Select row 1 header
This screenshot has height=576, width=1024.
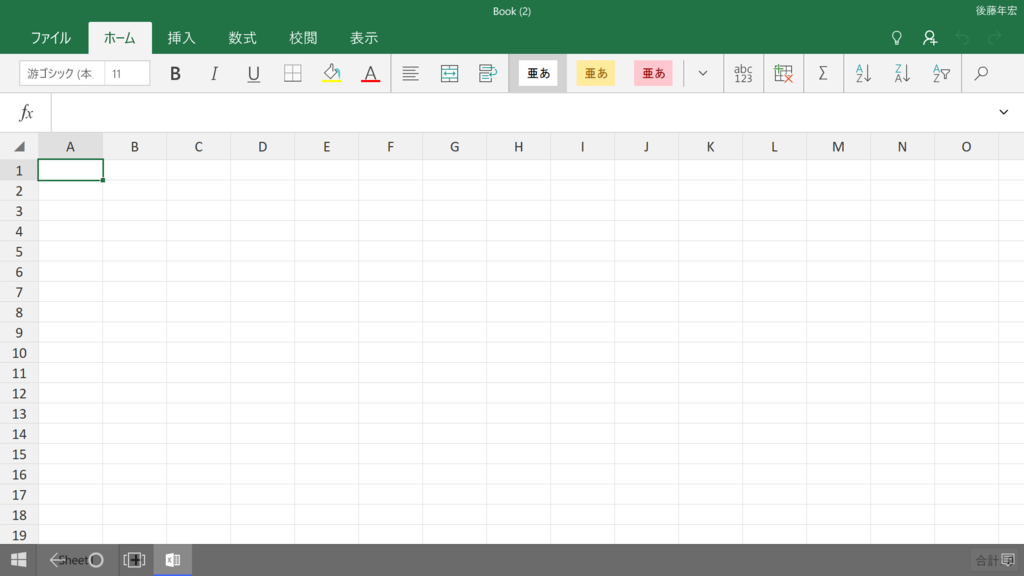19,170
